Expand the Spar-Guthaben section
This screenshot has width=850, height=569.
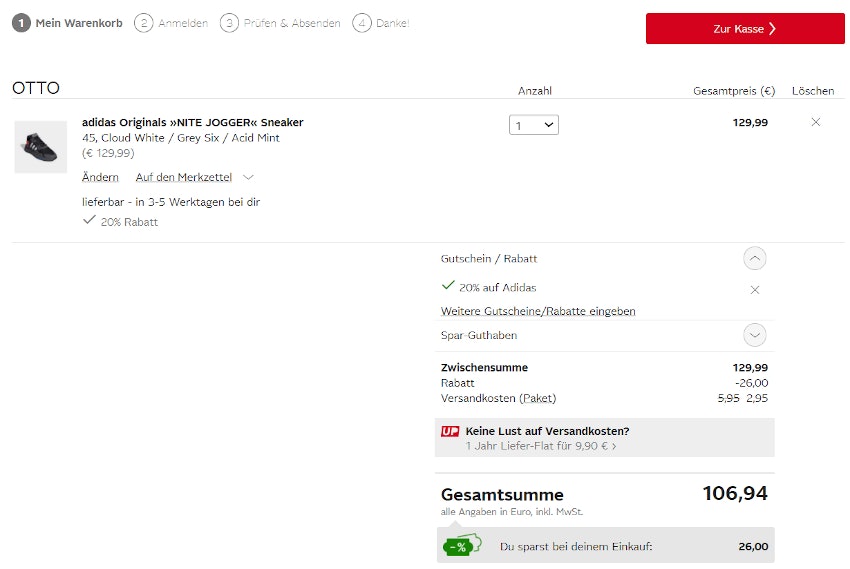point(755,335)
